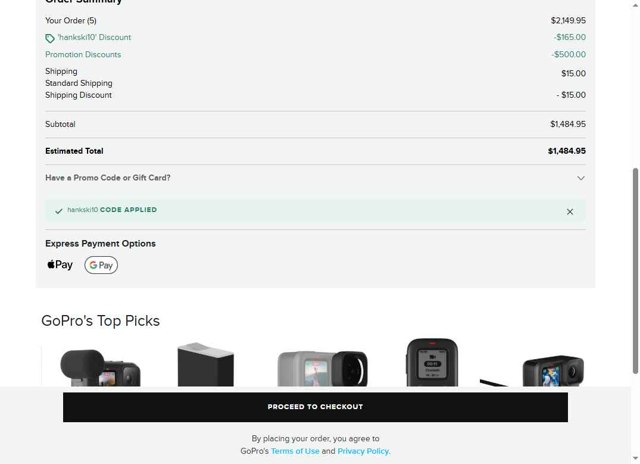Remove the hankski10 applied promo code

(x=570, y=212)
